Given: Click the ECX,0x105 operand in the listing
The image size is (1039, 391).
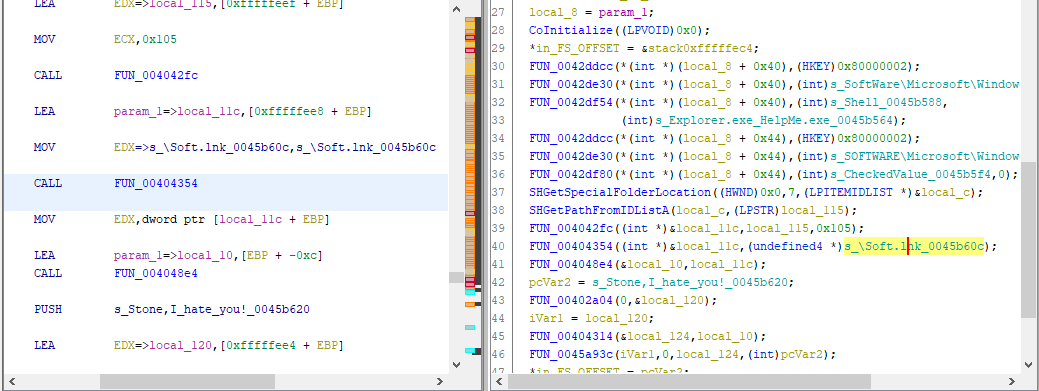Looking at the screenshot, I should [x=146, y=40].
